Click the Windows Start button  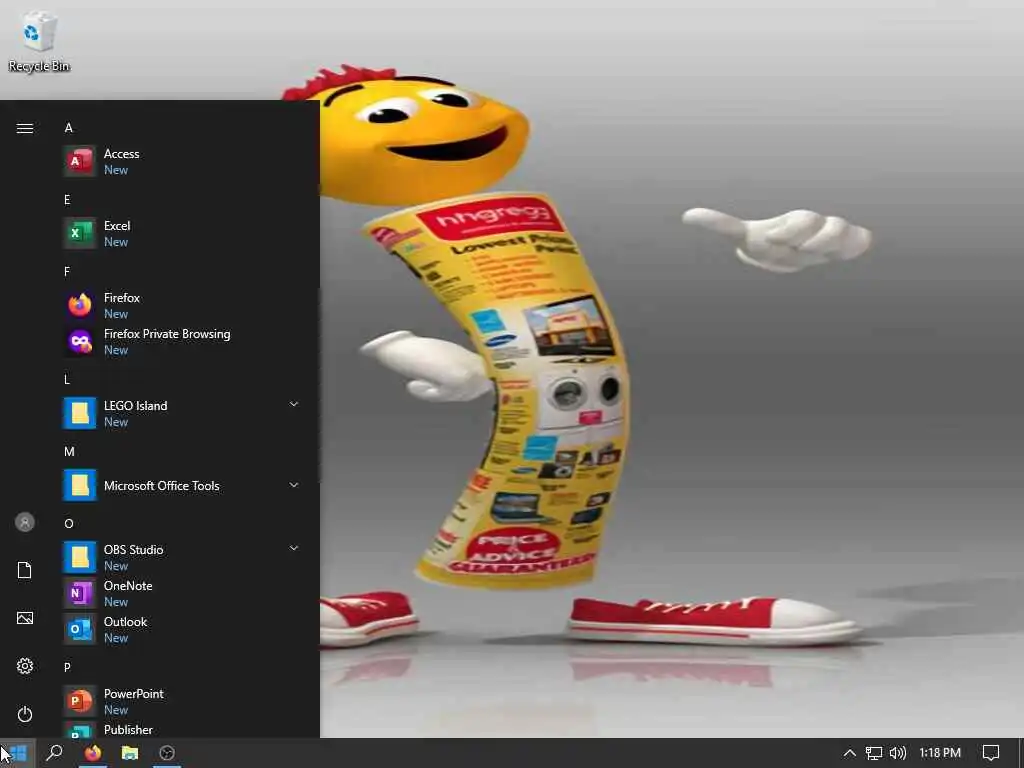(18, 753)
